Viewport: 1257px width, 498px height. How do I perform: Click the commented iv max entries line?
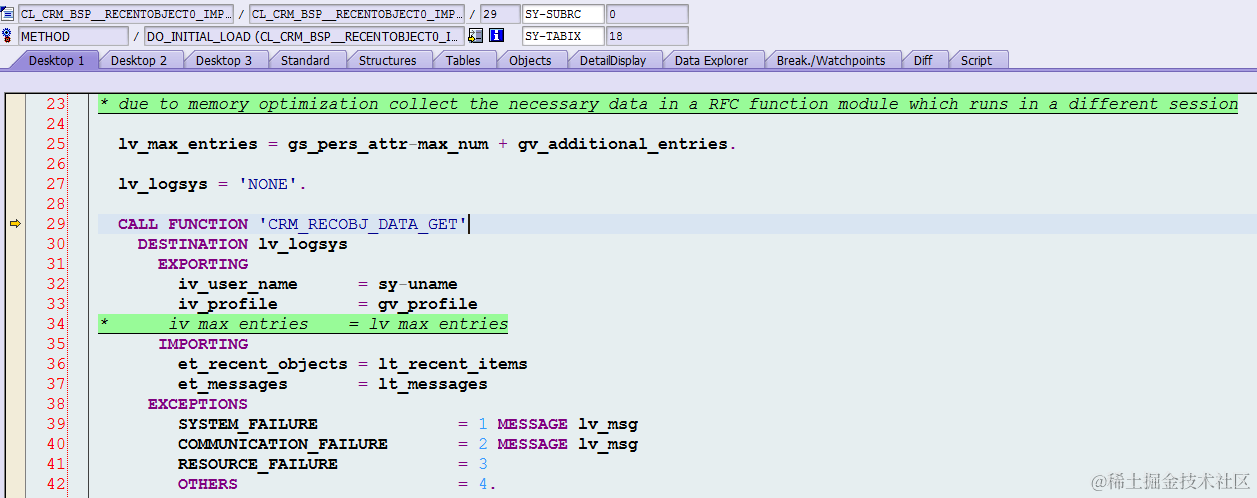pyautogui.click(x=303, y=324)
